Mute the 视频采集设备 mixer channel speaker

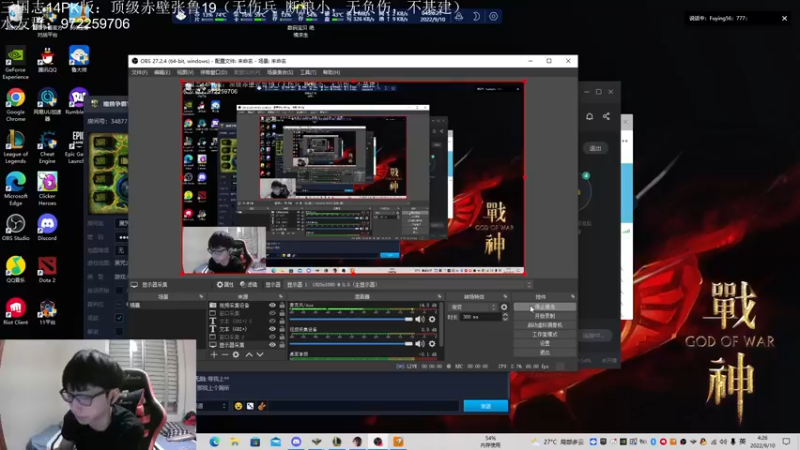419,344
